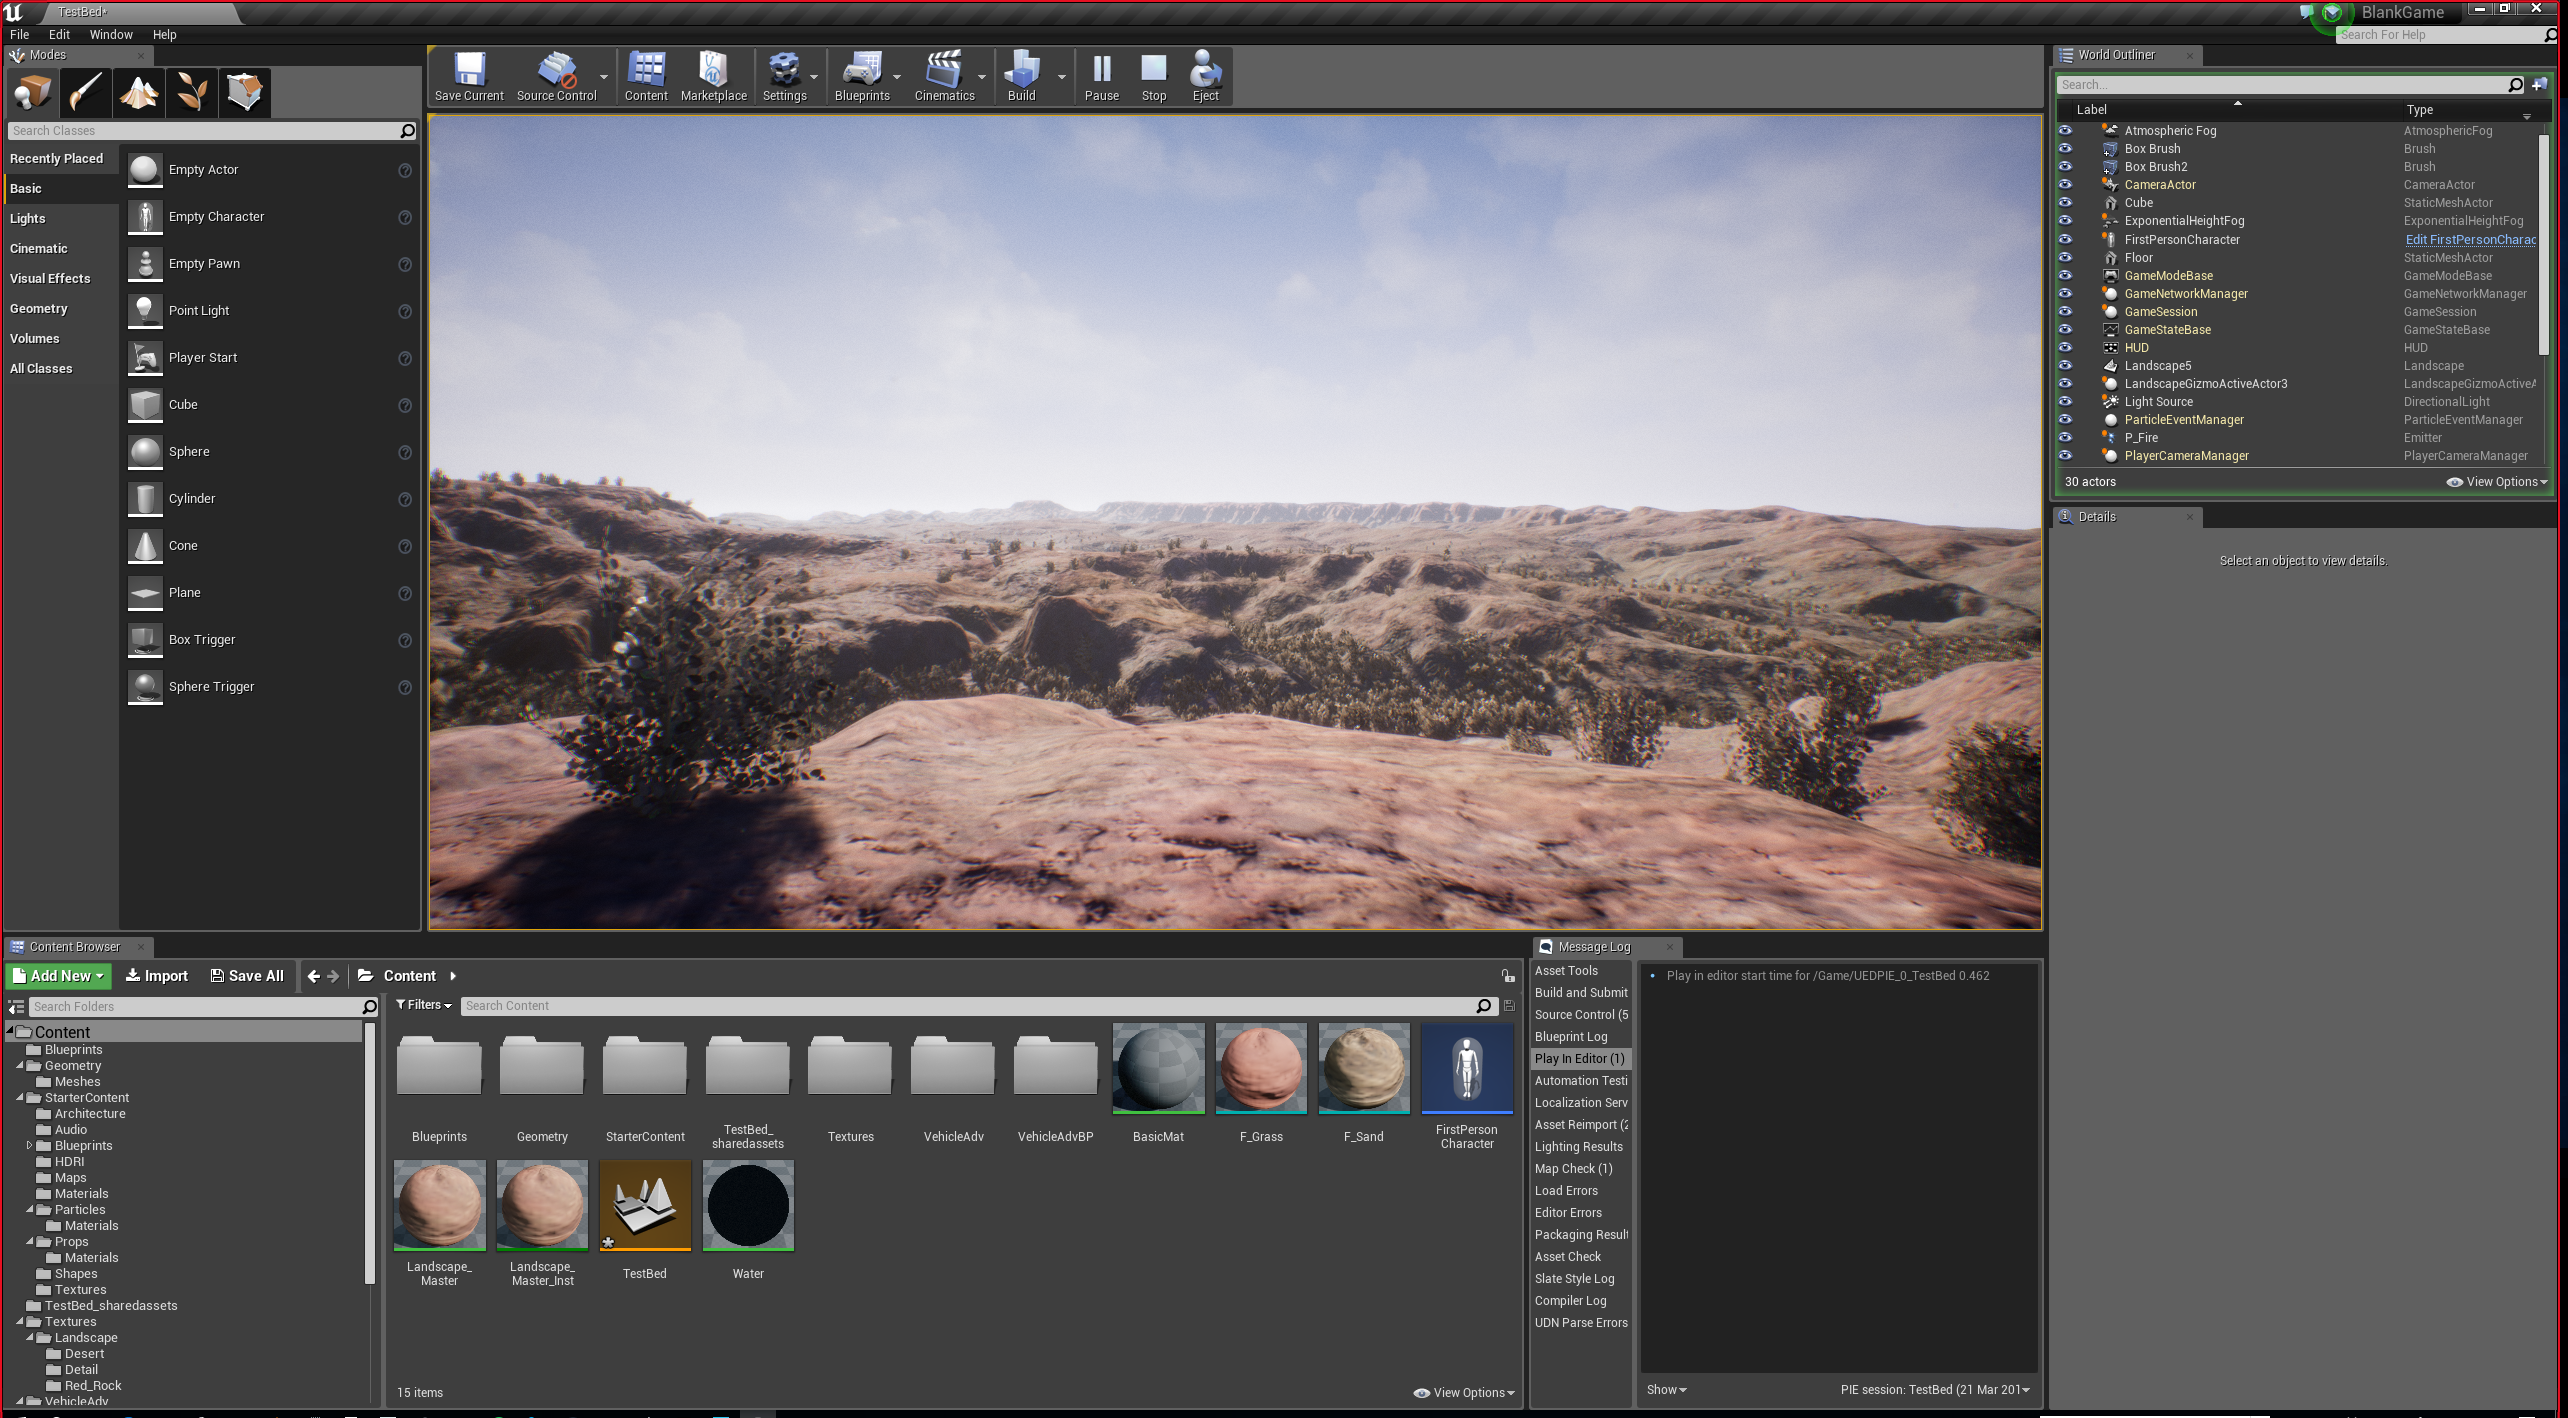
Task: Open the Cinematics toolbar icon
Action: point(944,76)
